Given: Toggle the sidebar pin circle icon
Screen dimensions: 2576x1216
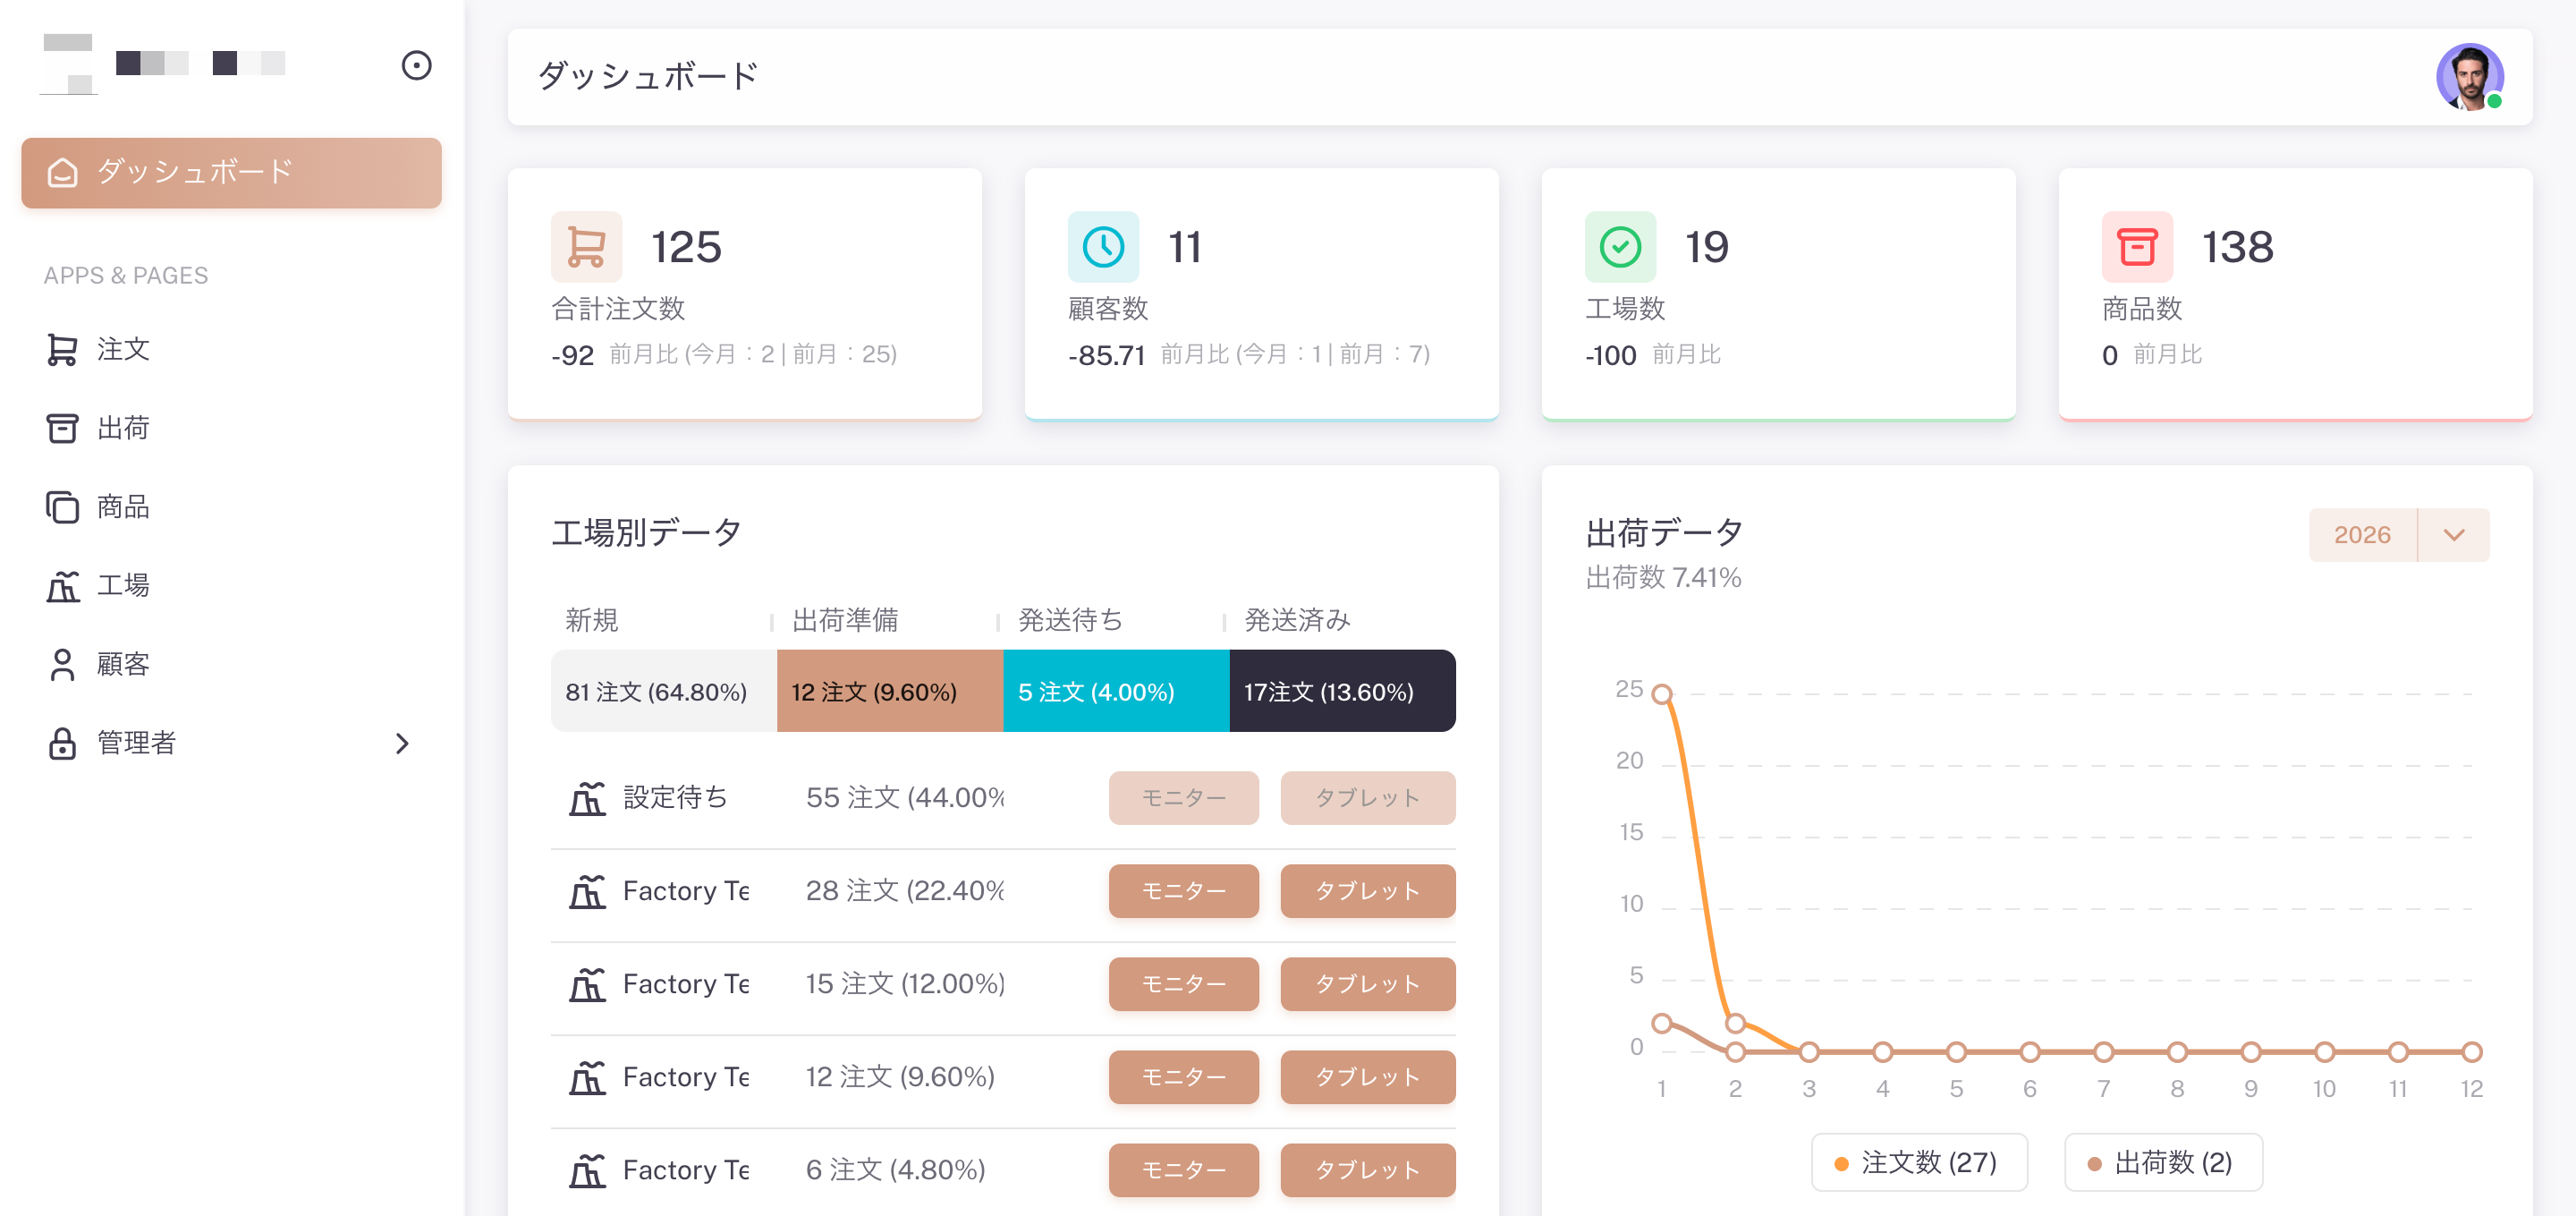Looking at the screenshot, I should tap(416, 66).
